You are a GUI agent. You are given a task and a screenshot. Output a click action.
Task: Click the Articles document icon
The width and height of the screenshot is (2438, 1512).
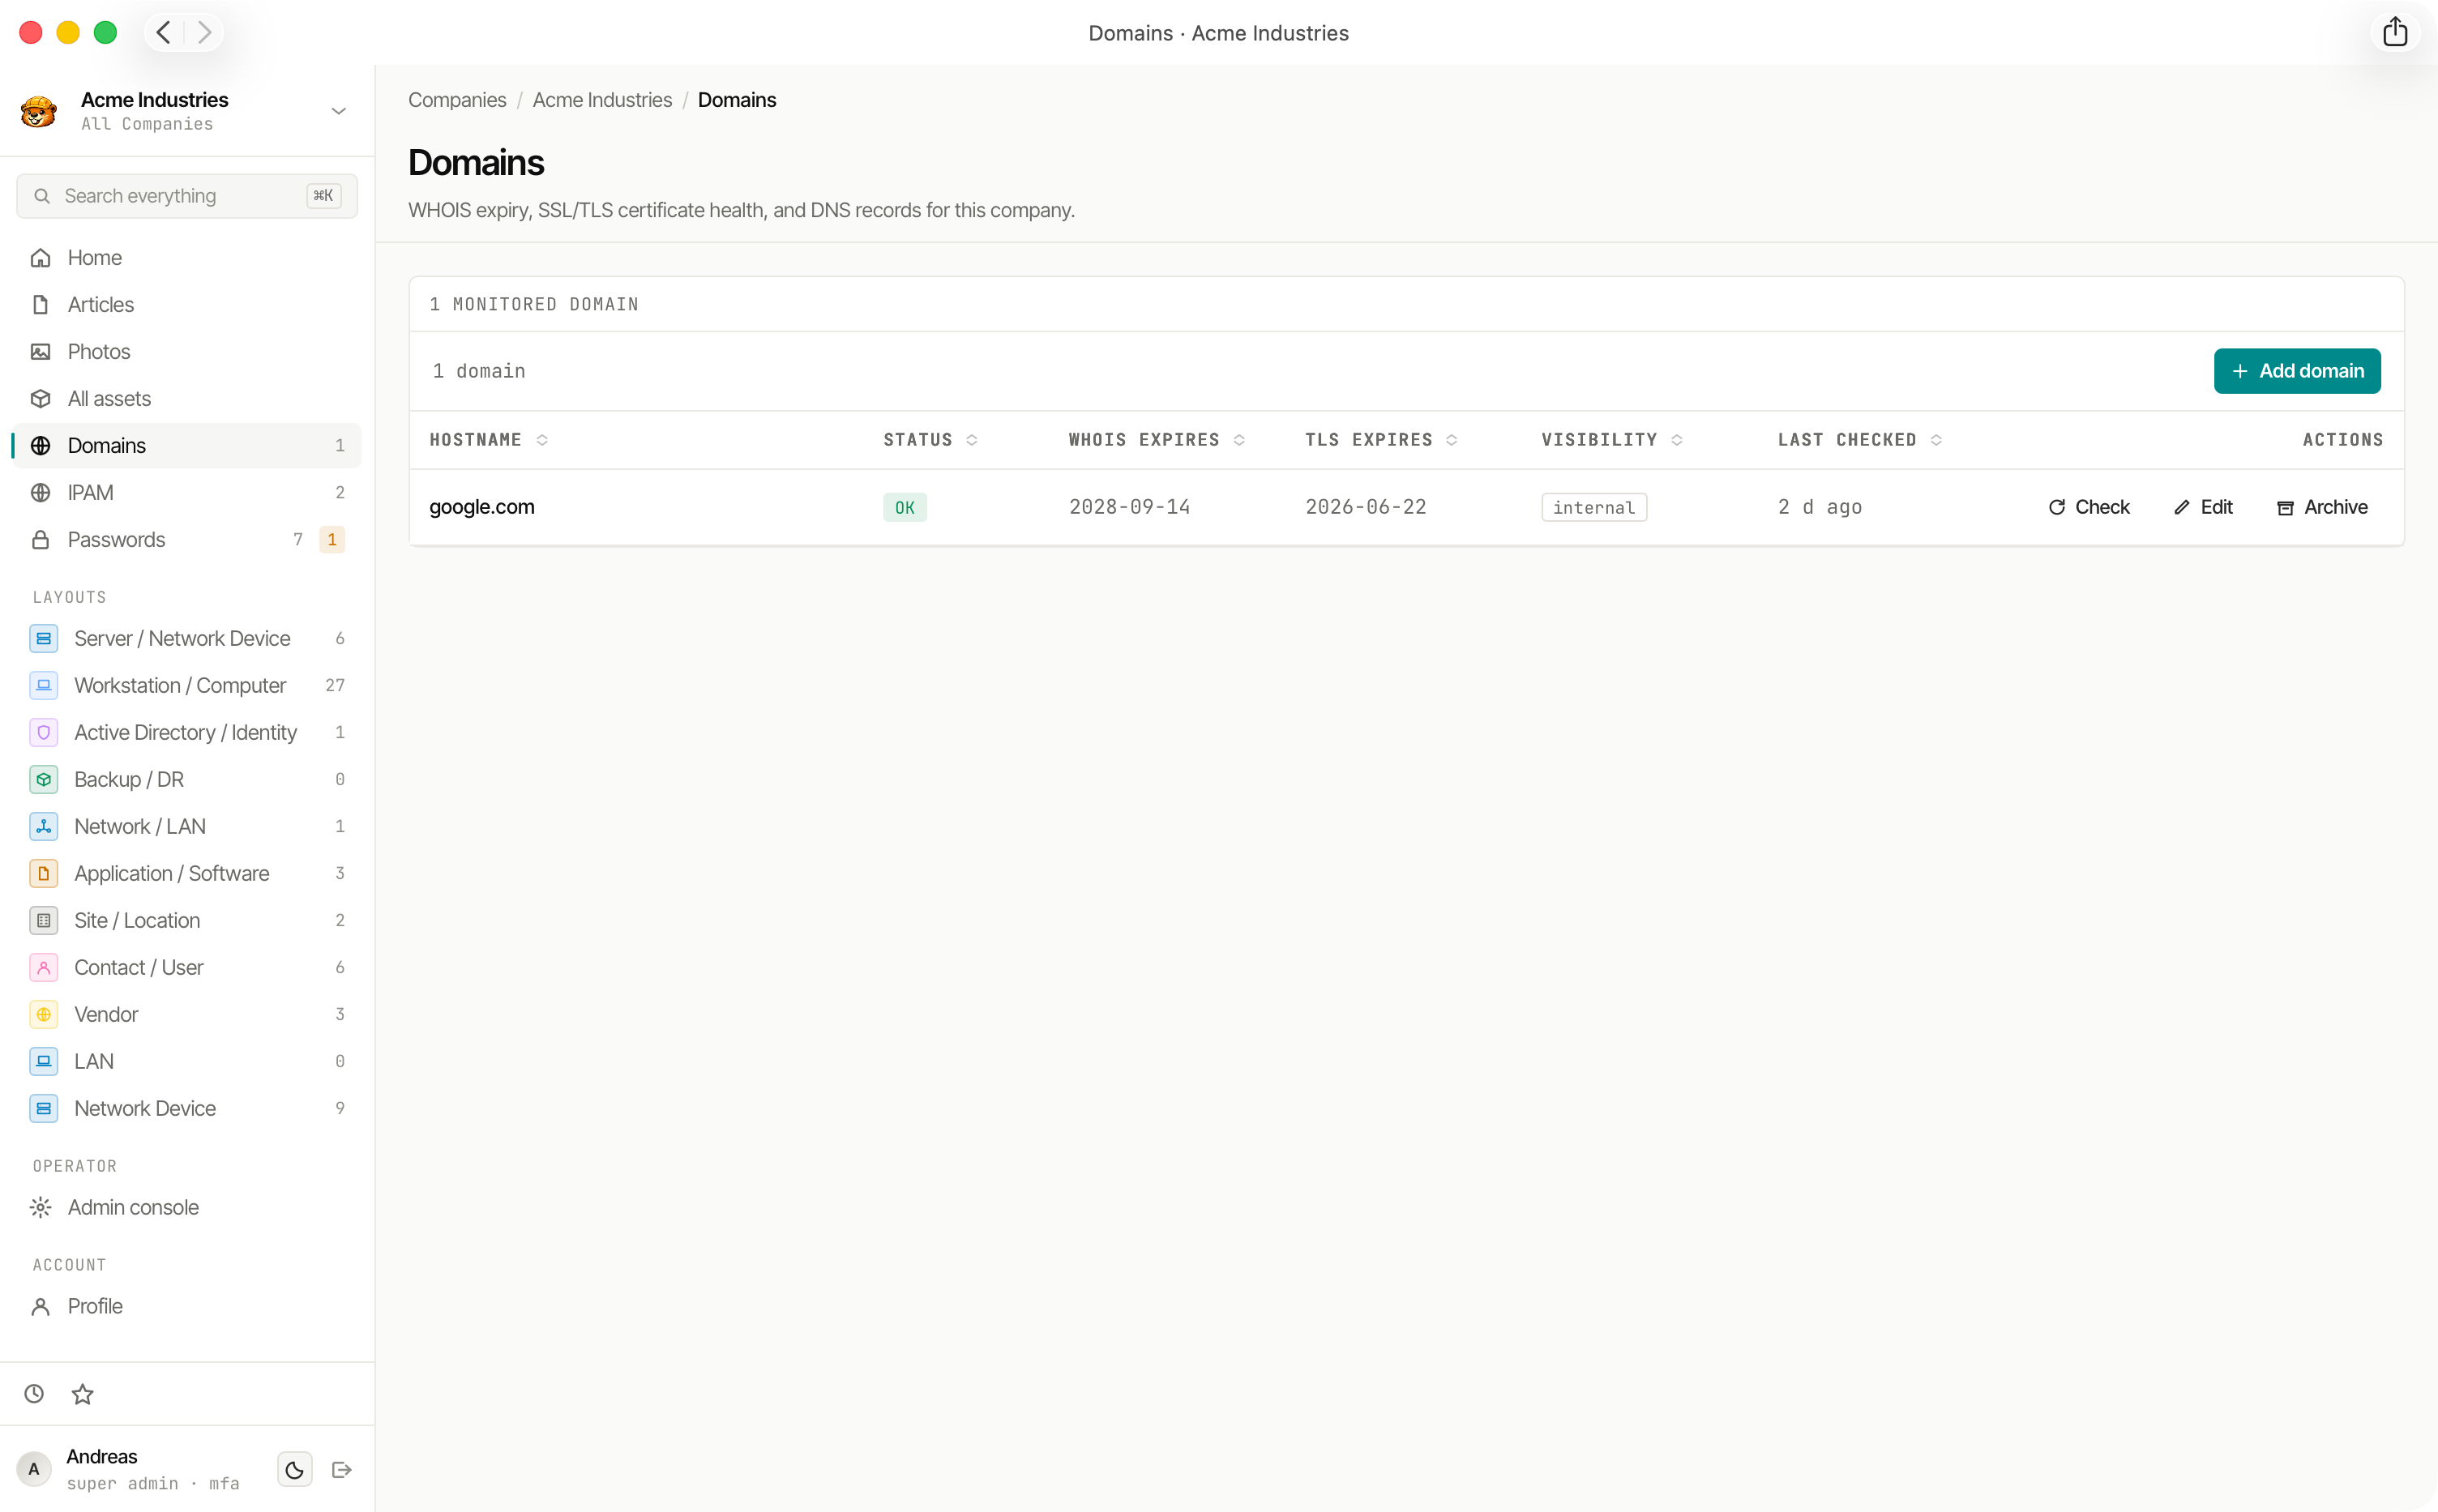coord(41,305)
